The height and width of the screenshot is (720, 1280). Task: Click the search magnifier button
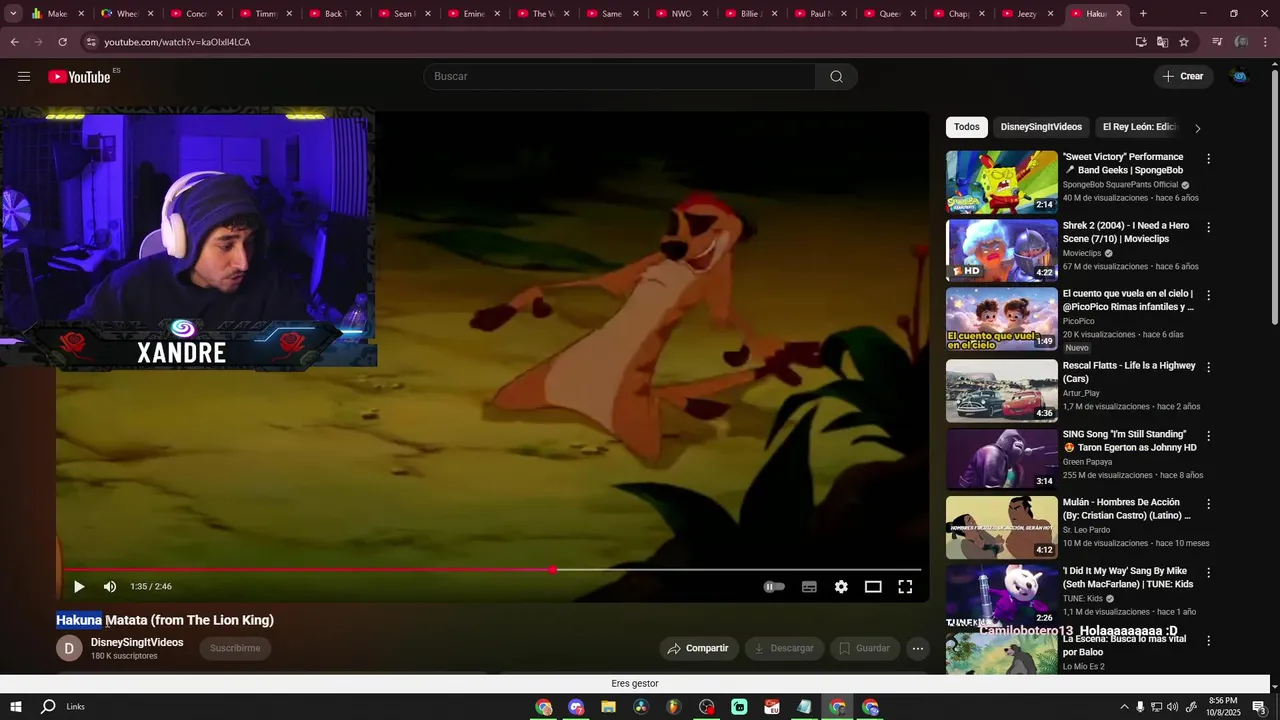tap(836, 76)
